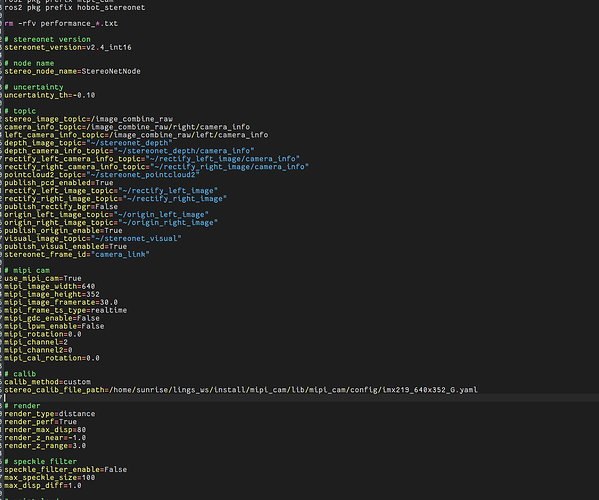This screenshot has height=500, width=599.
Task: Select the '# topic' comment line
Action: (x=20, y=111)
